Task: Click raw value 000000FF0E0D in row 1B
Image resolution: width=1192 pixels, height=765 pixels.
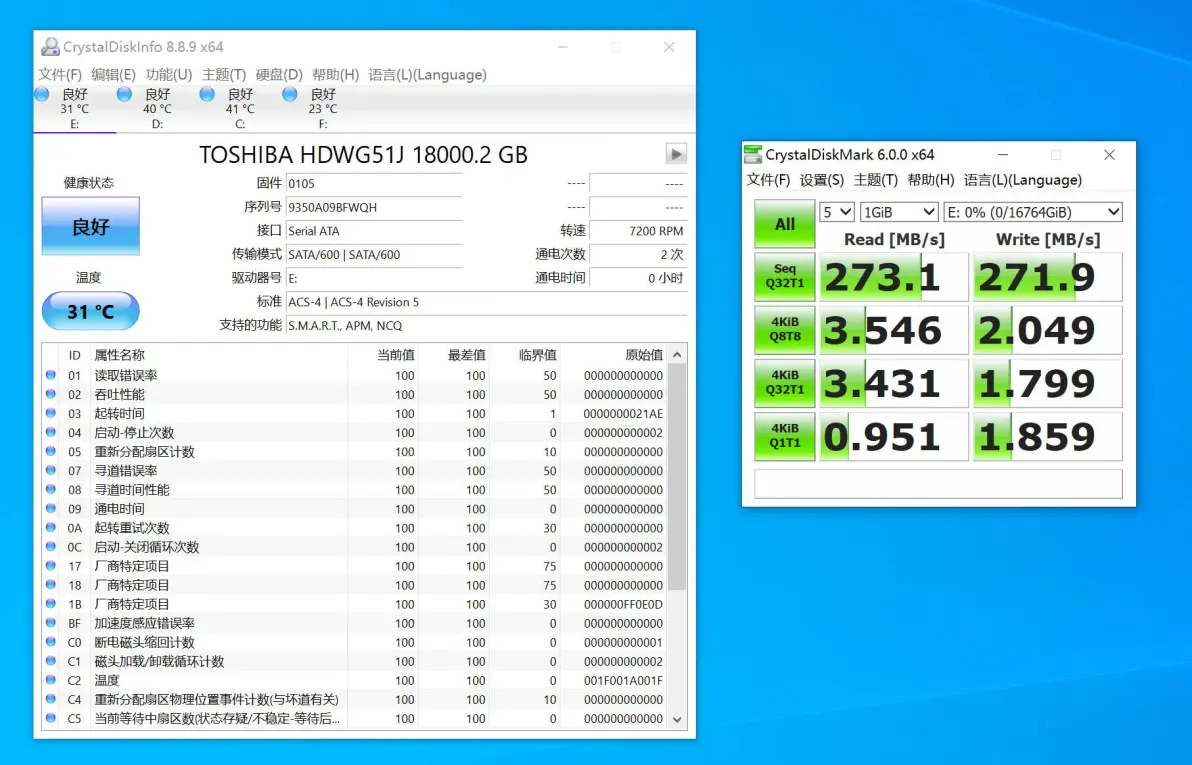Action: (623, 604)
